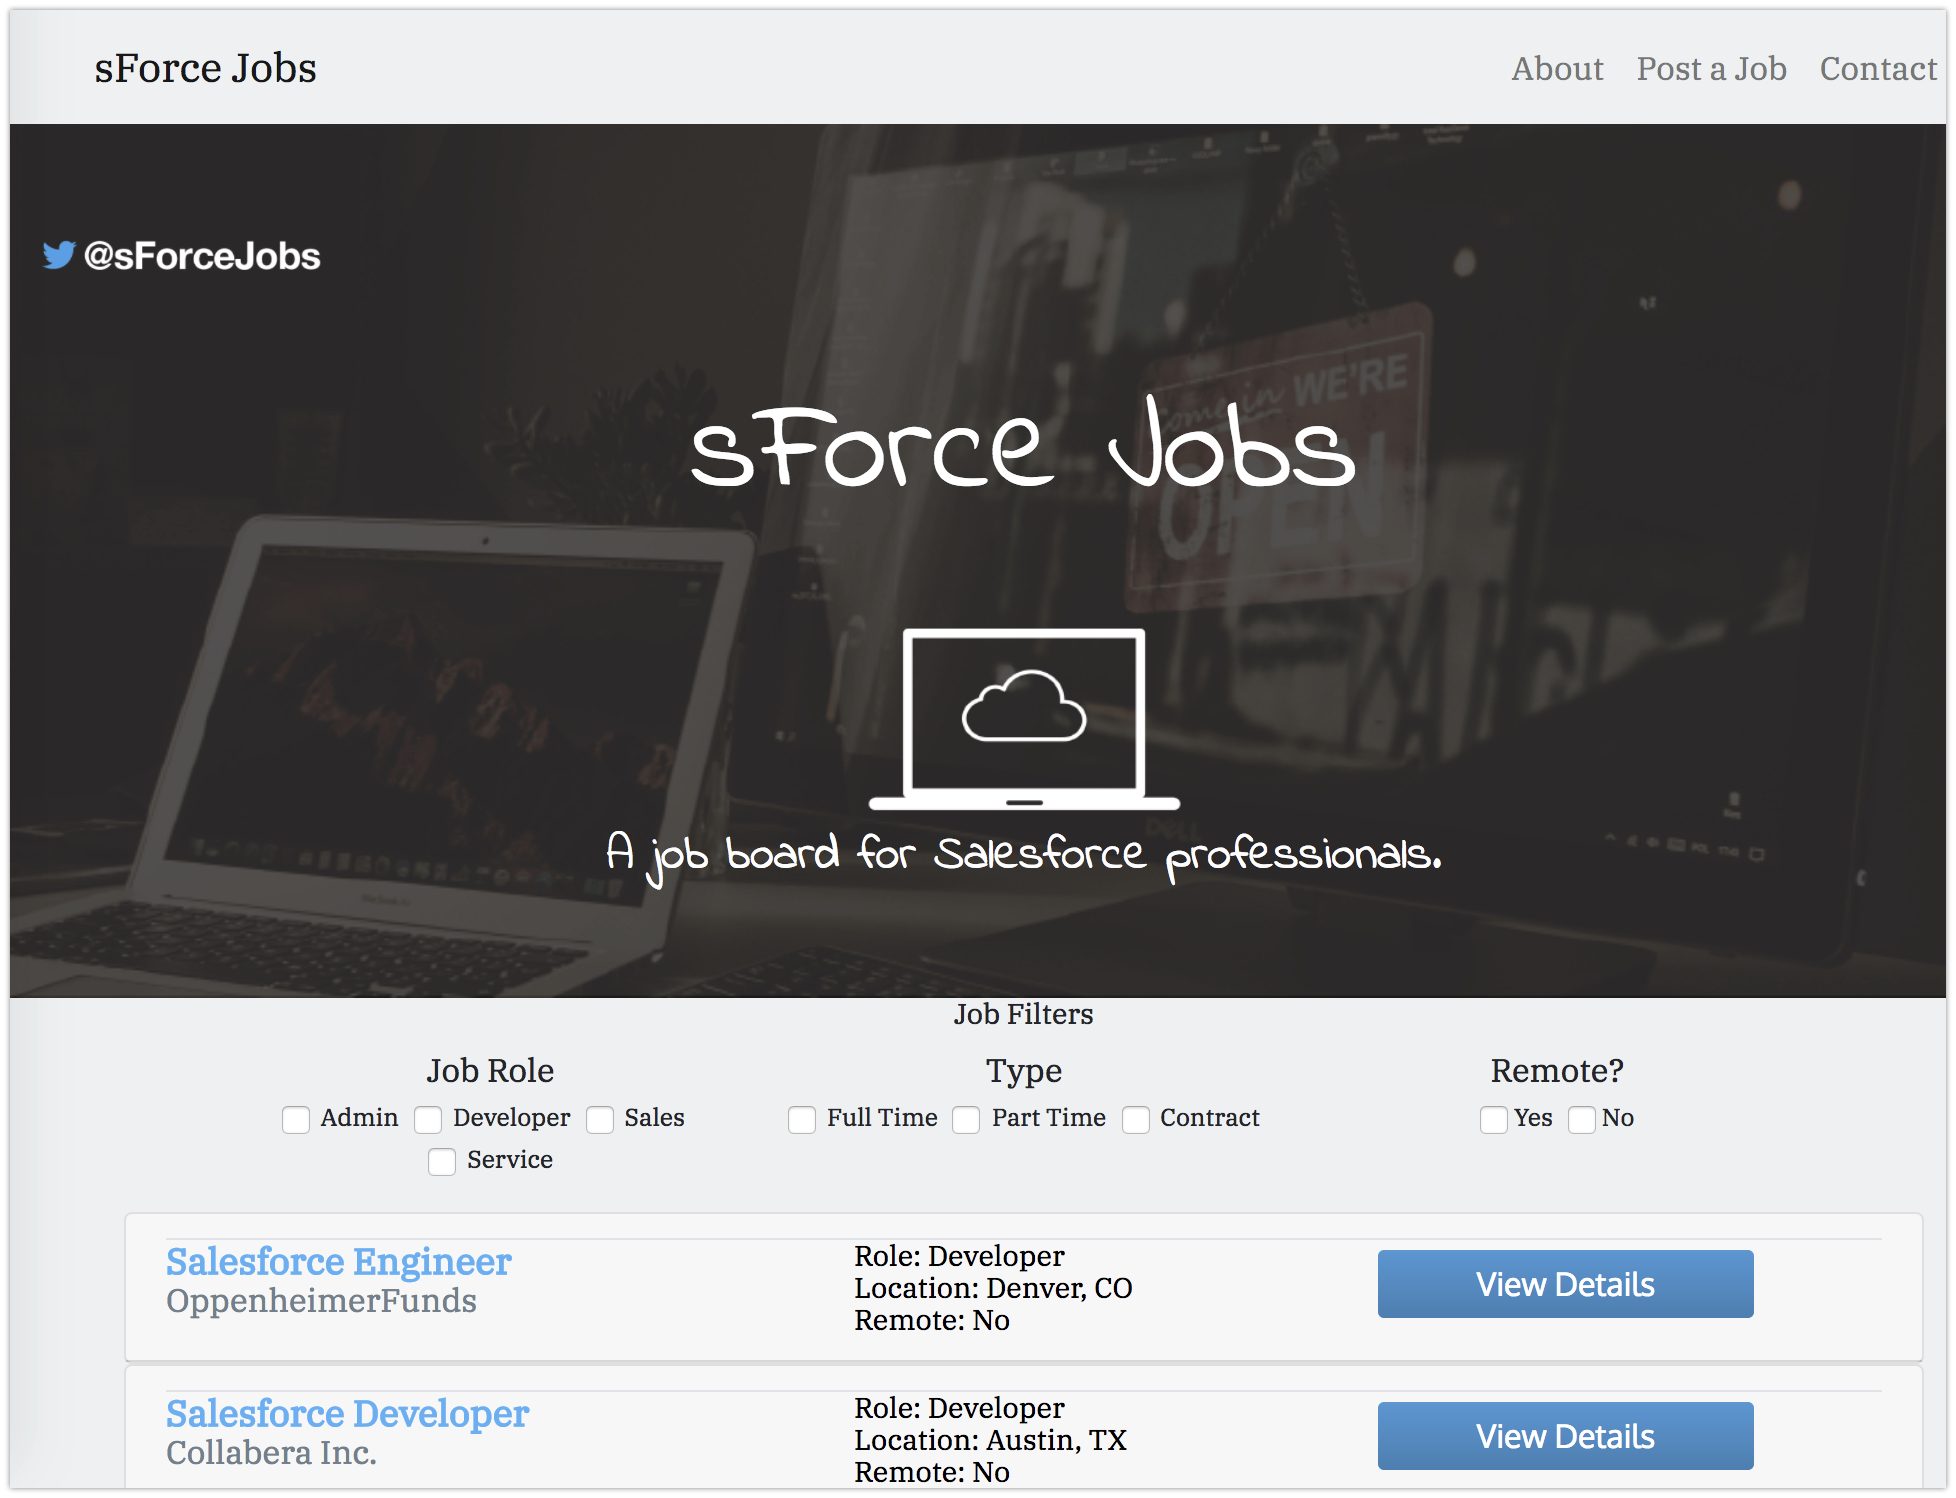Click the Type filter heading
Screen dimensions: 1956x1498
click(1024, 1071)
